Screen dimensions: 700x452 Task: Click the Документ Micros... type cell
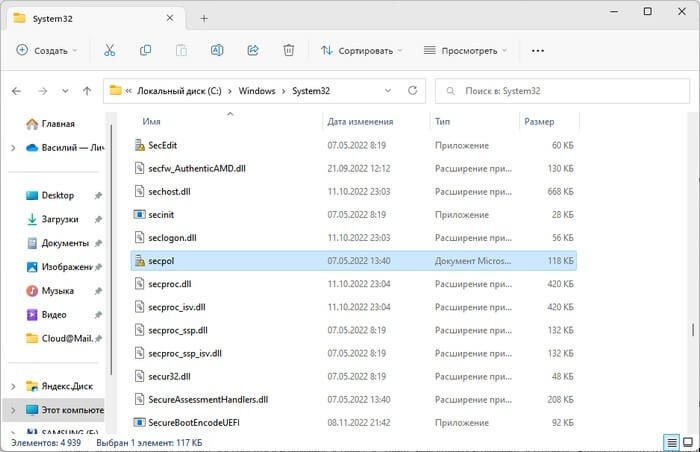click(x=473, y=261)
